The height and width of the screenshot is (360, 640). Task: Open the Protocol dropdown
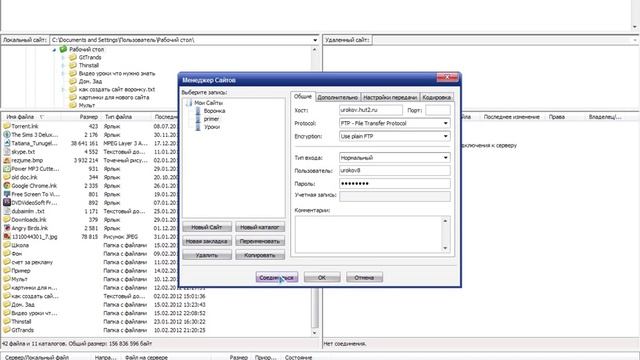445,123
